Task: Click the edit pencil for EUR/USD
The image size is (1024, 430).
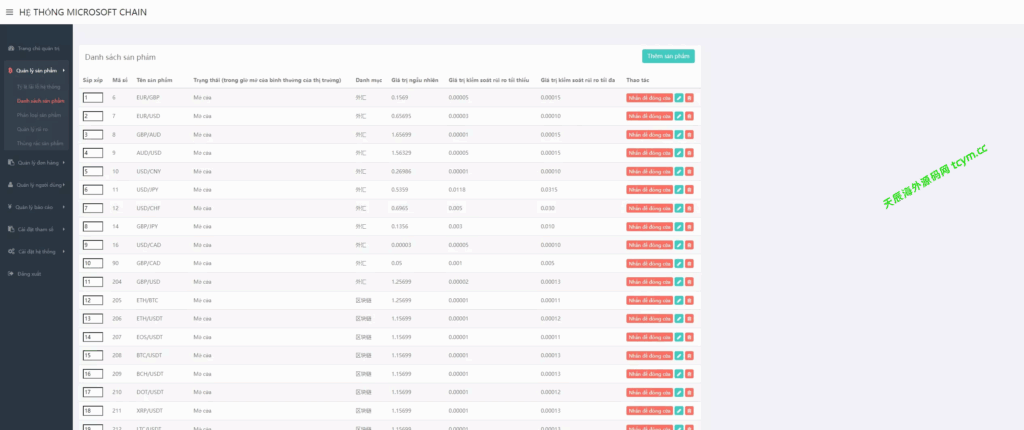Action: [679, 116]
